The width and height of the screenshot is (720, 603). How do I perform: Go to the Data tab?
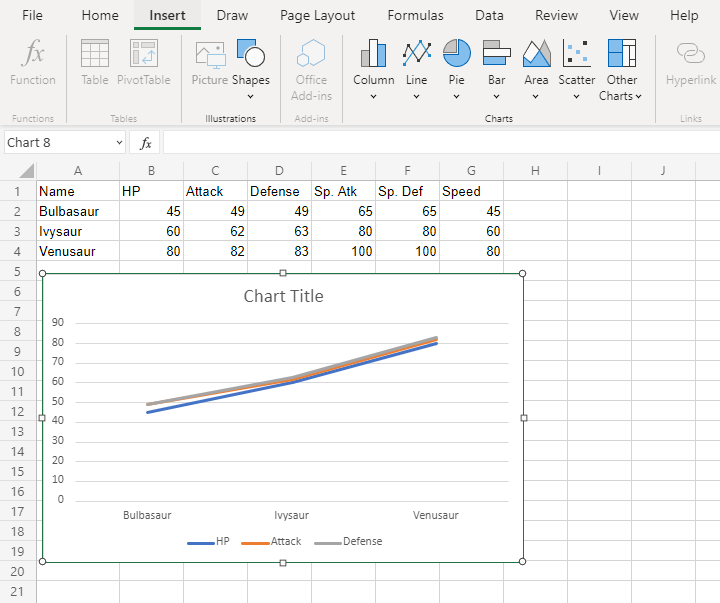[x=489, y=15]
